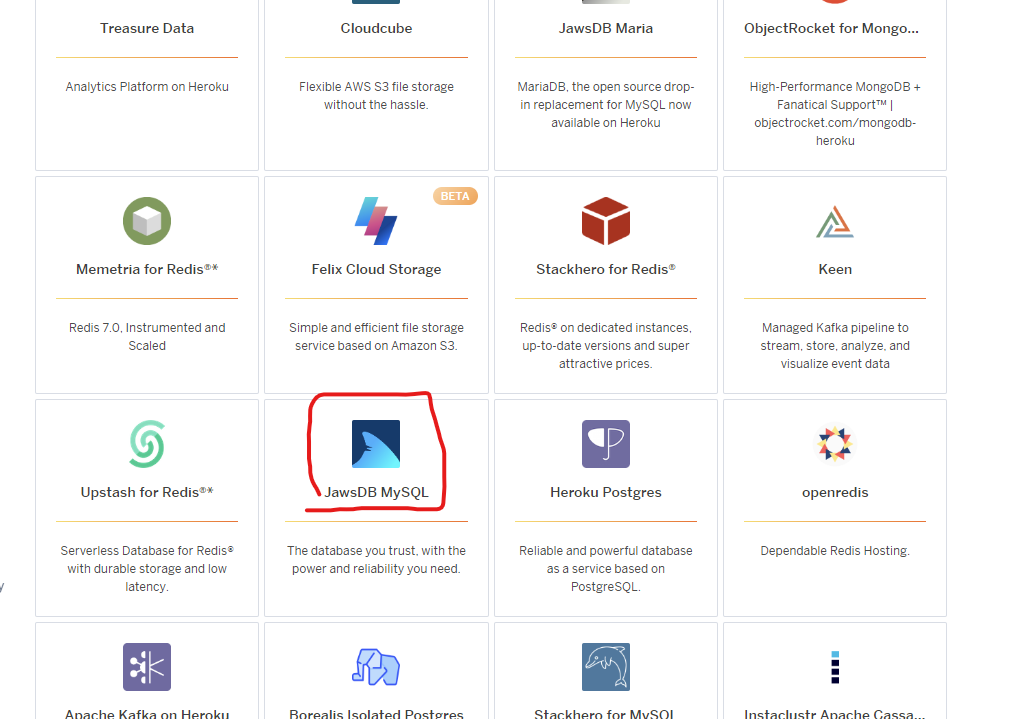Image resolution: width=1014 pixels, height=719 pixels.
Task: Open Borealis Isolated Postgres title
Action: coord(376,714)
